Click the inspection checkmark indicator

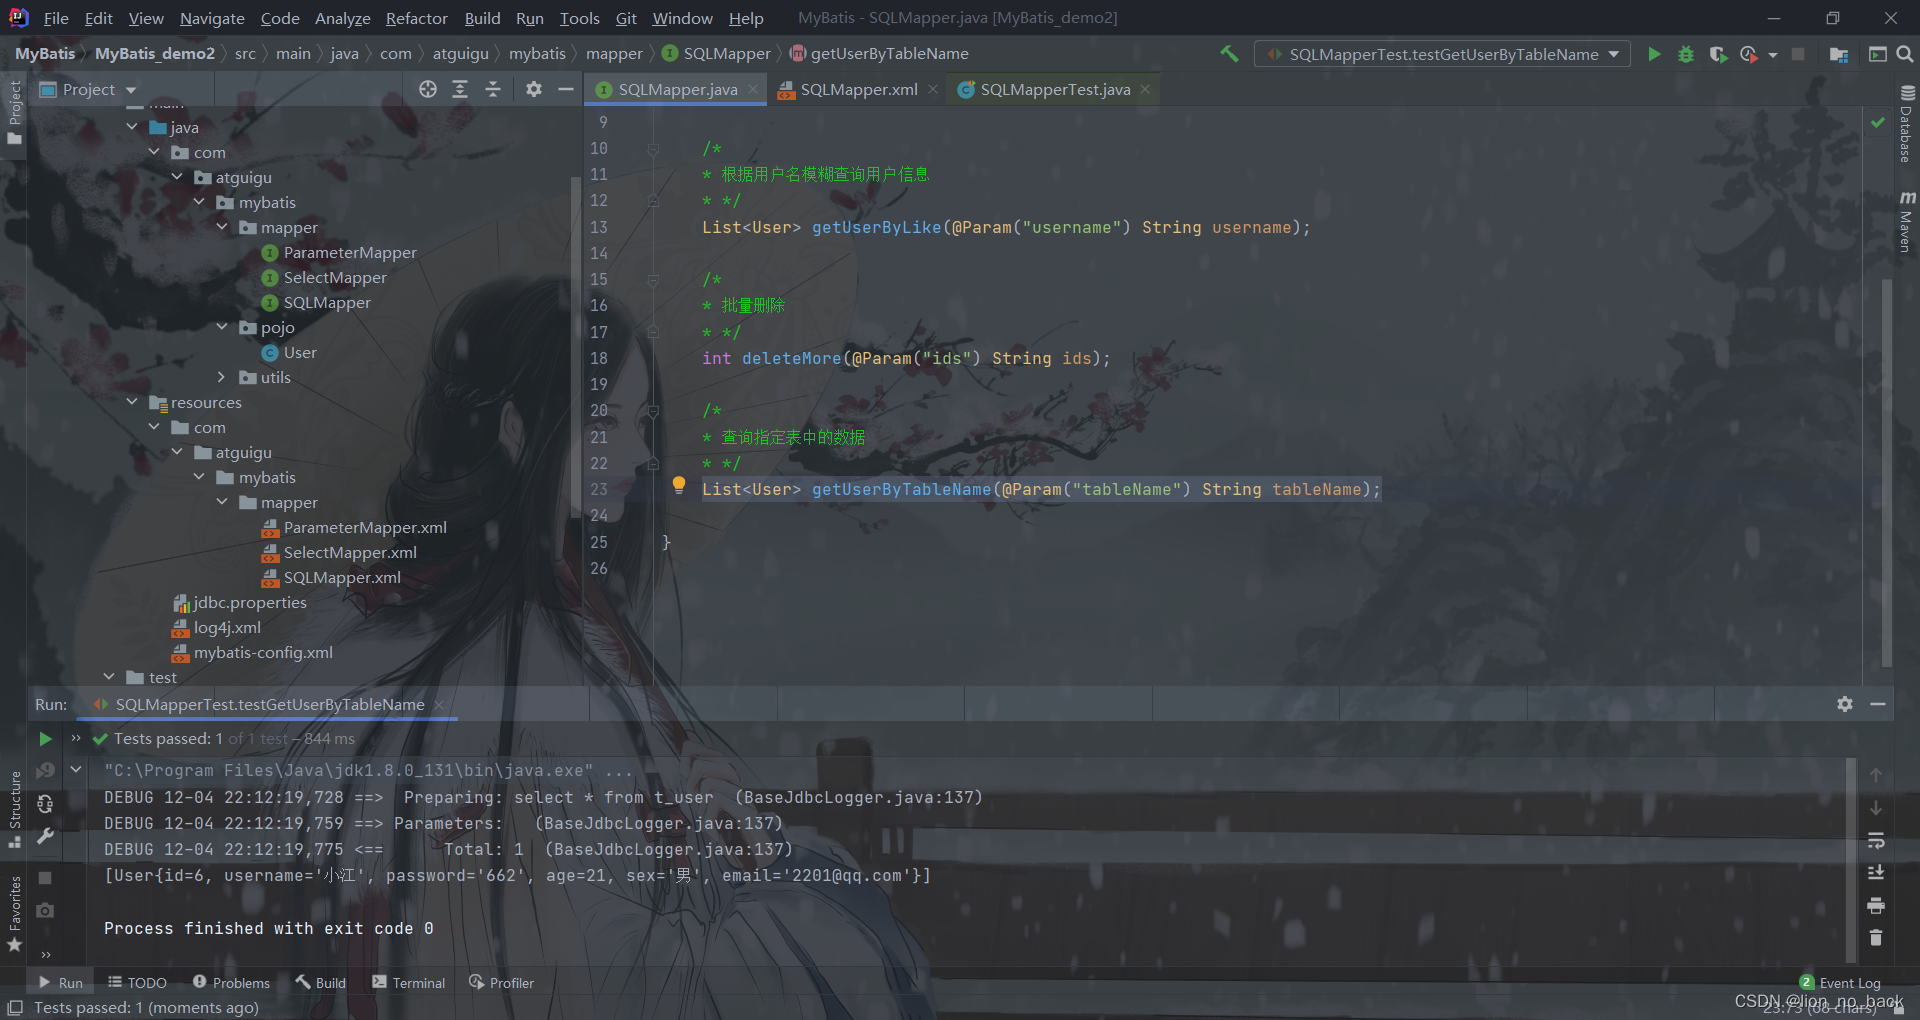[x=1878, y=122]
